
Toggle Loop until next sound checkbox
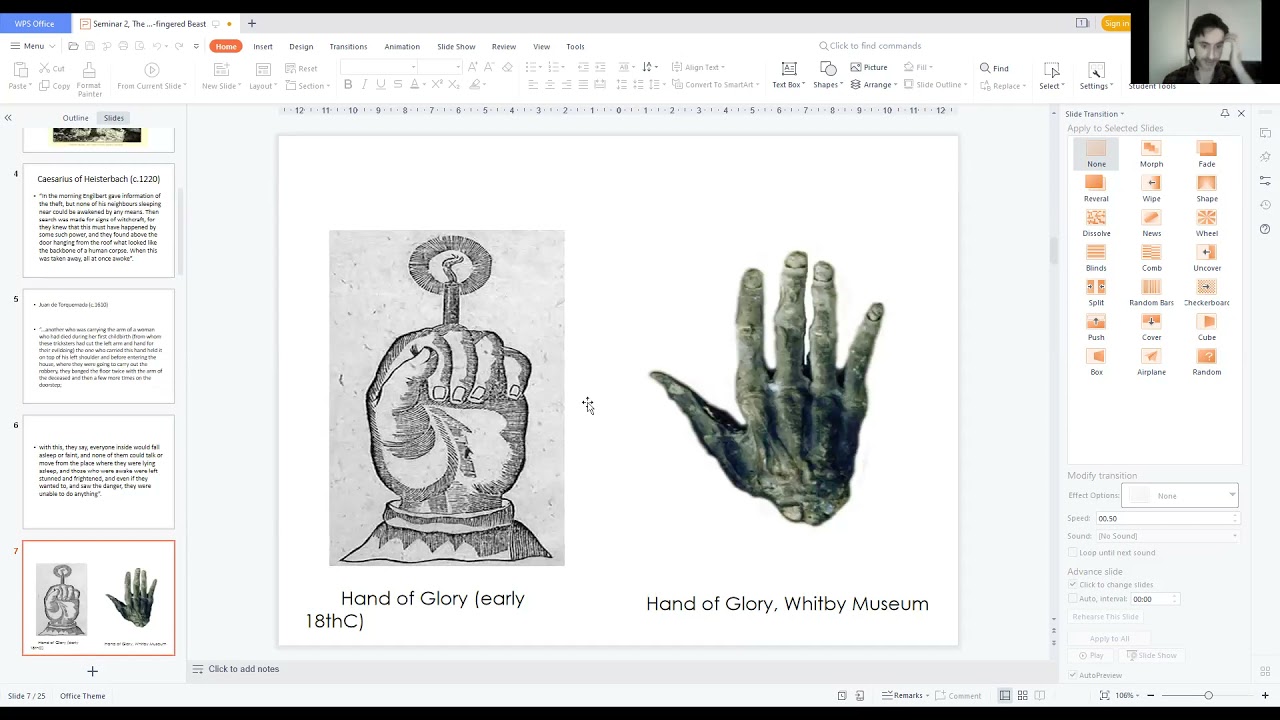tap(1073, 552)
